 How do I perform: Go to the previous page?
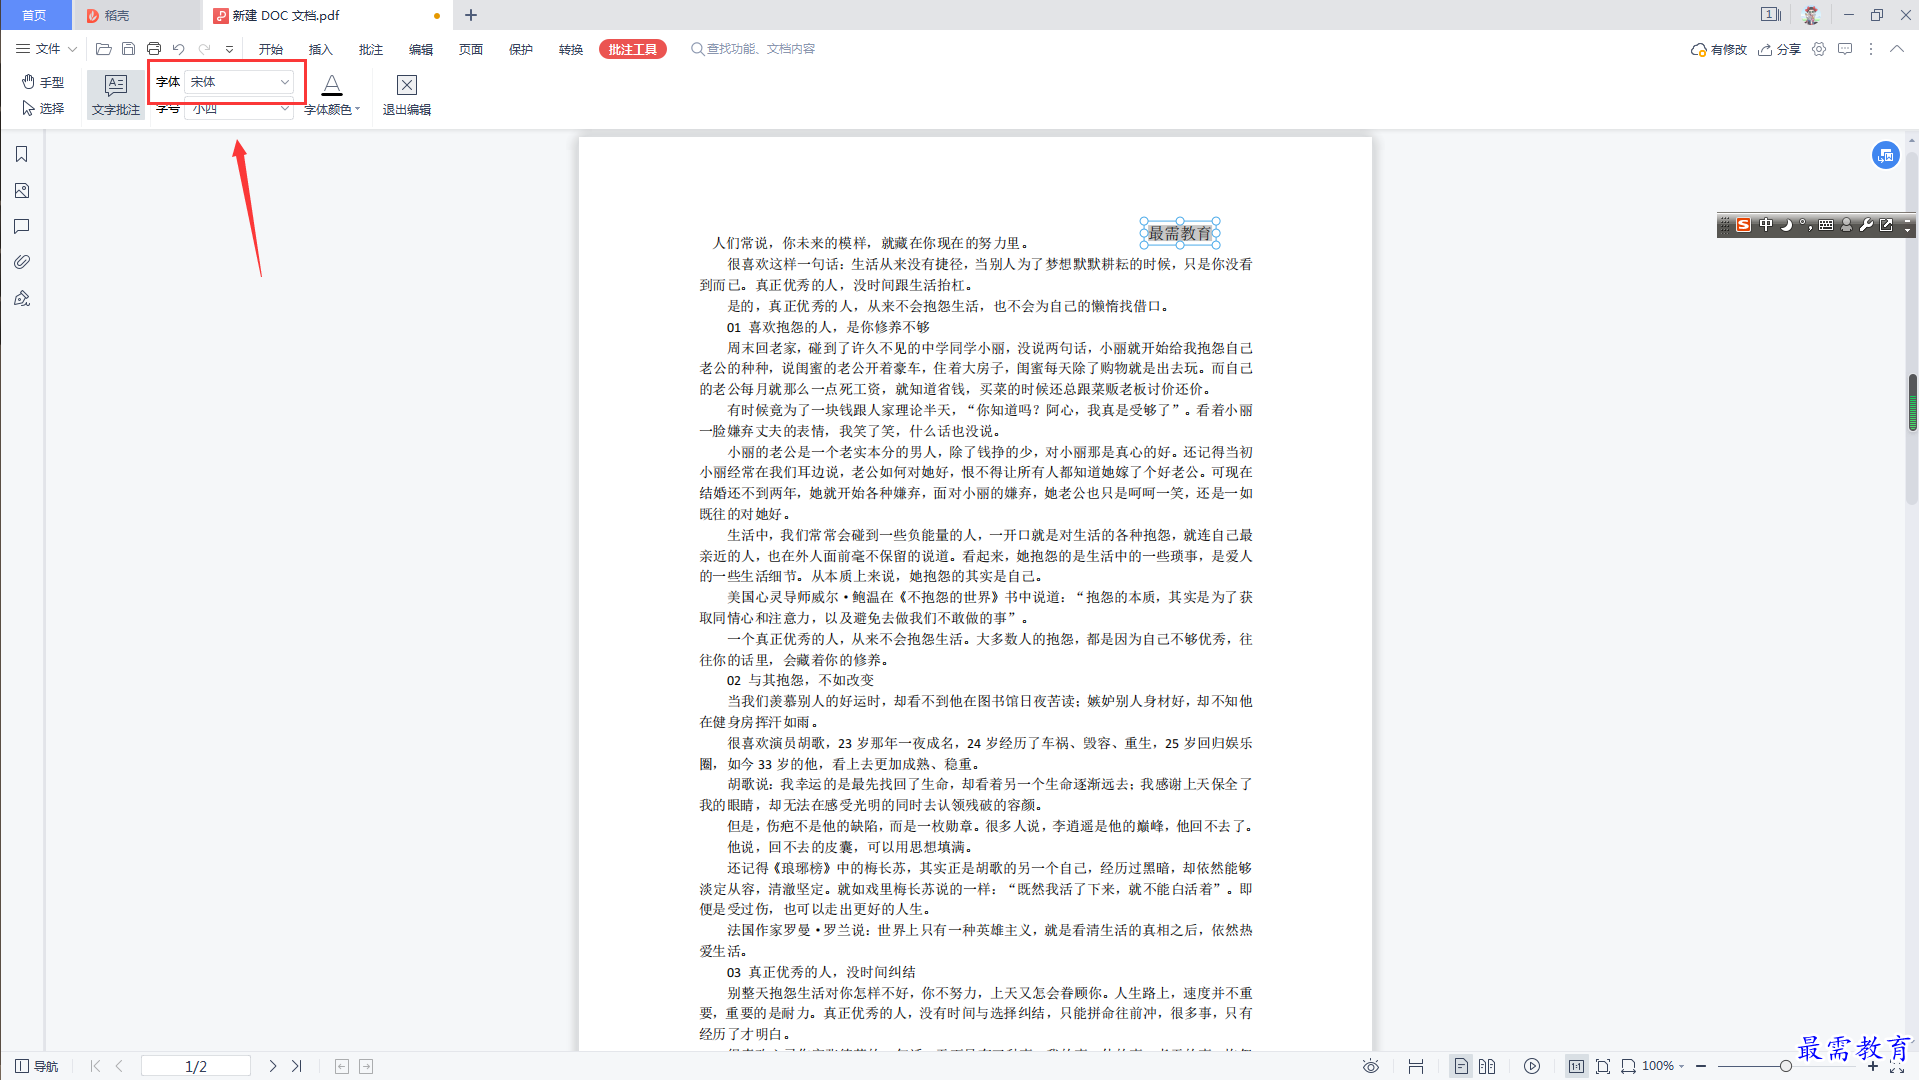[x=120, y=1066]
